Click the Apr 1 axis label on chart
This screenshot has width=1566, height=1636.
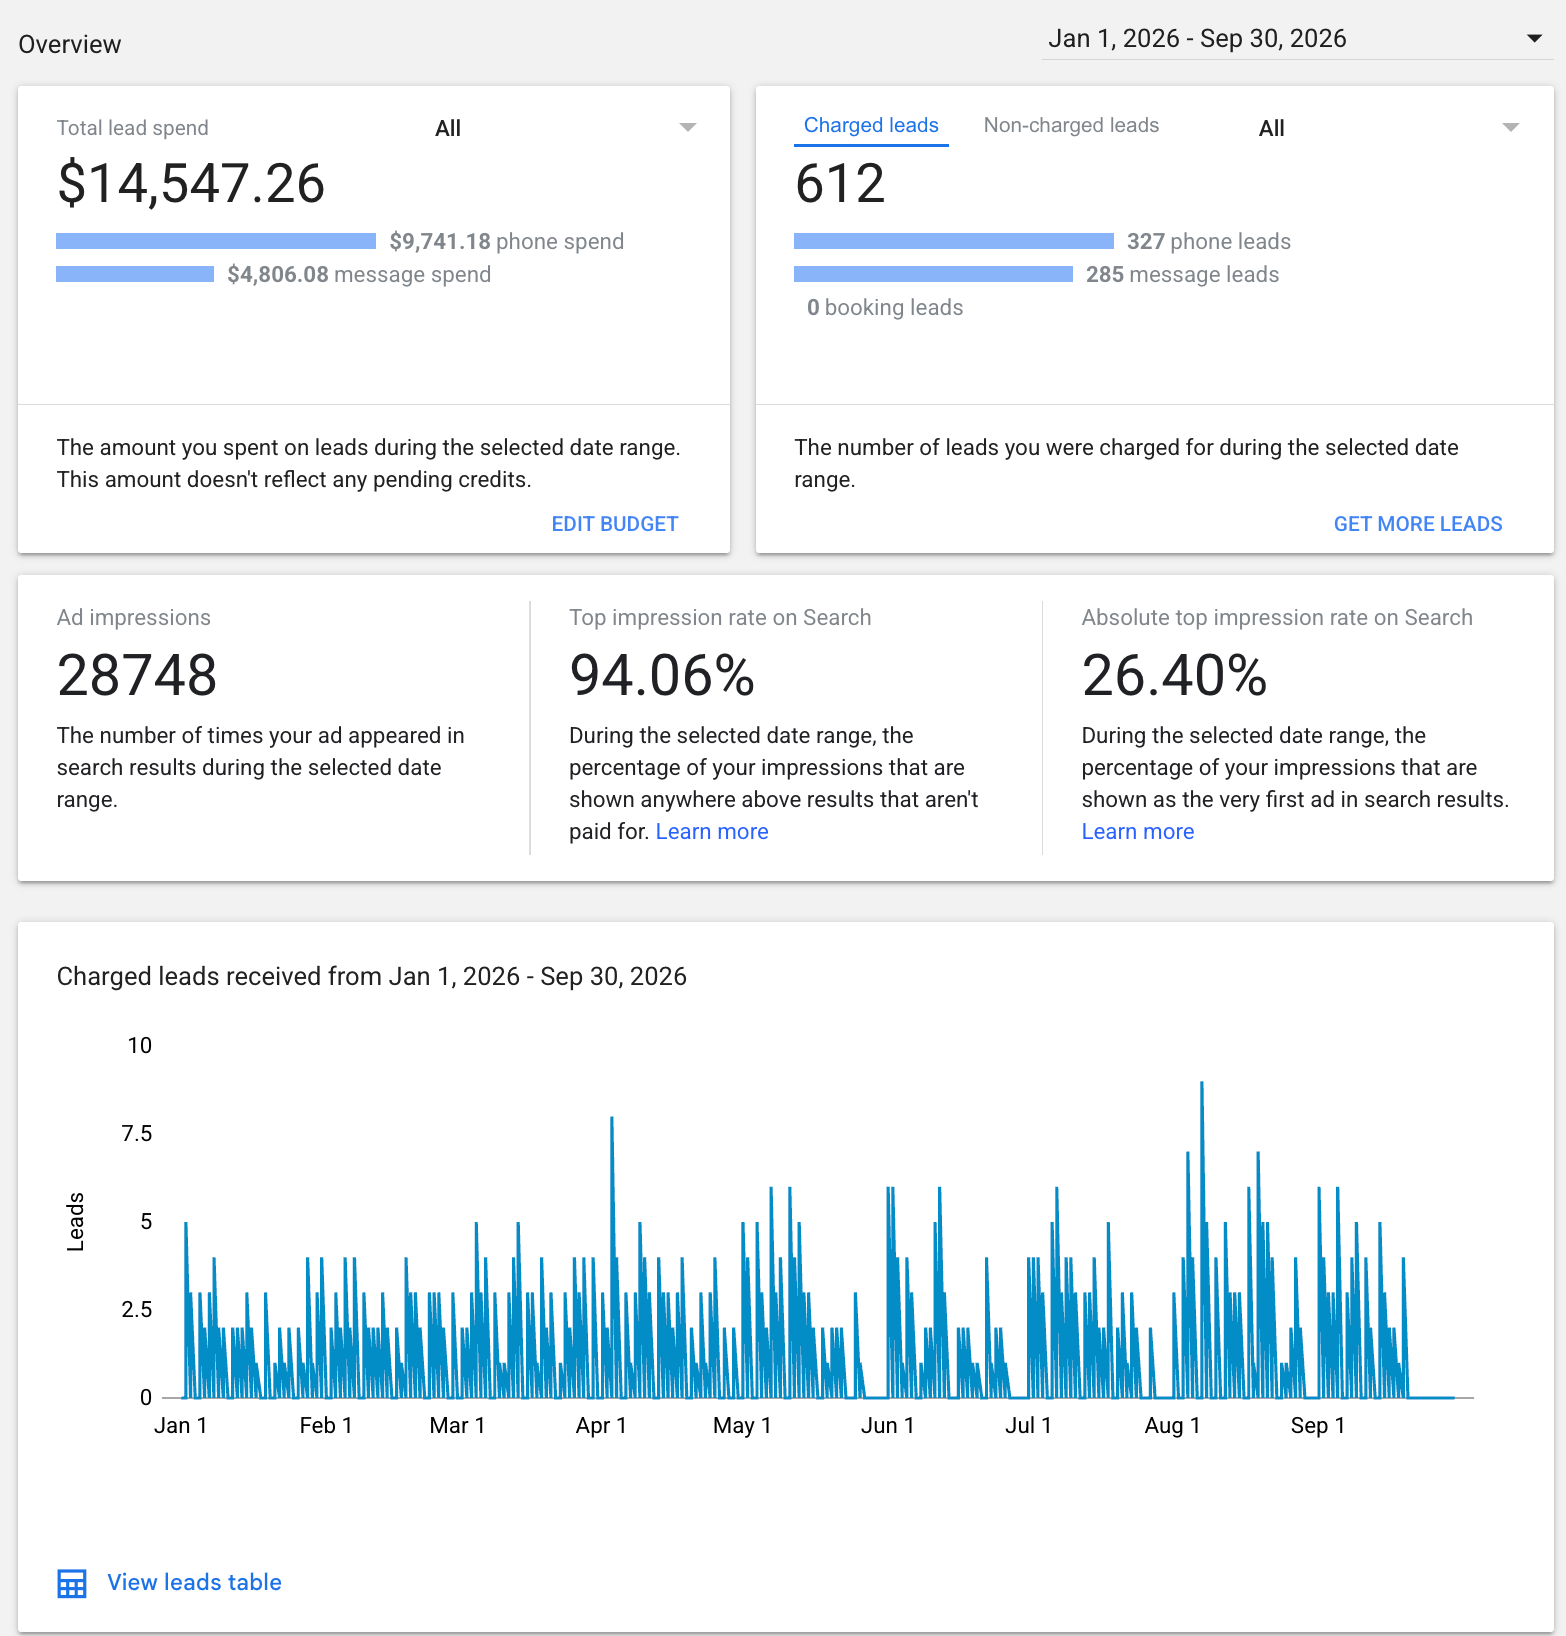coord(601,1426)
